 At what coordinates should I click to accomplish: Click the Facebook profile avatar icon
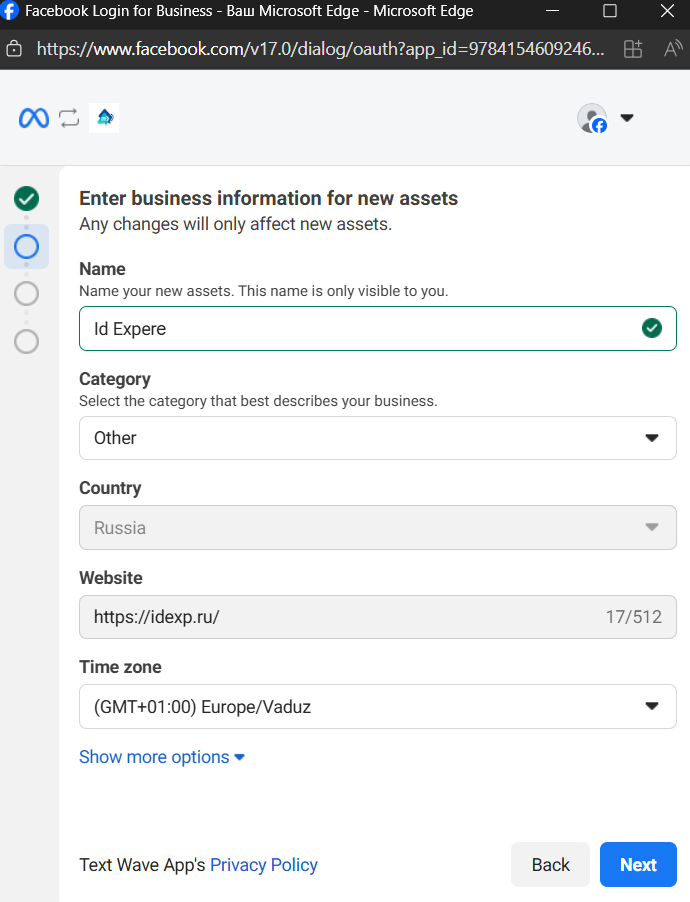click(x=592, y=118)
